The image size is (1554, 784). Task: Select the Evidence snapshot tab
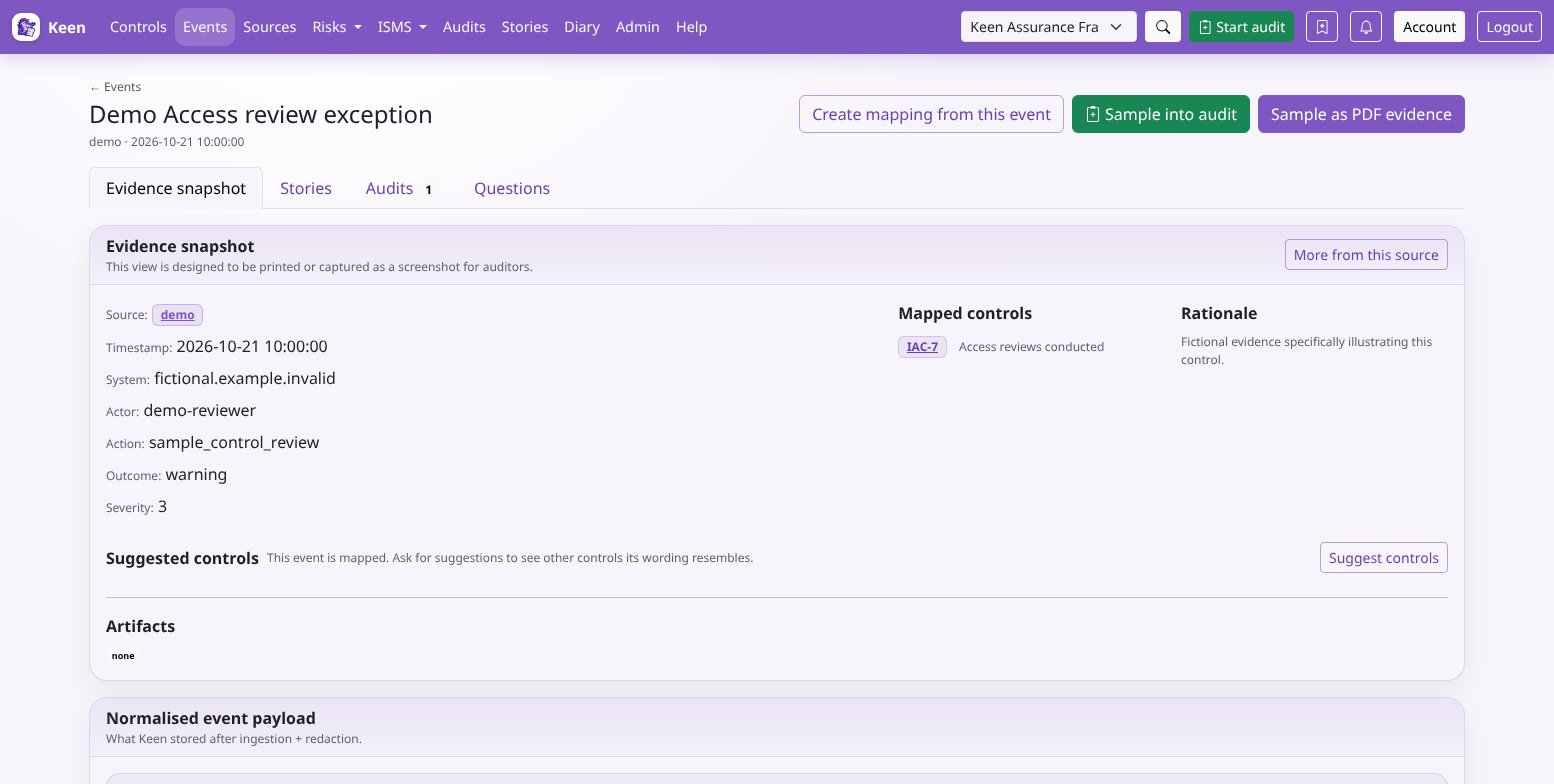coord(176,188)
